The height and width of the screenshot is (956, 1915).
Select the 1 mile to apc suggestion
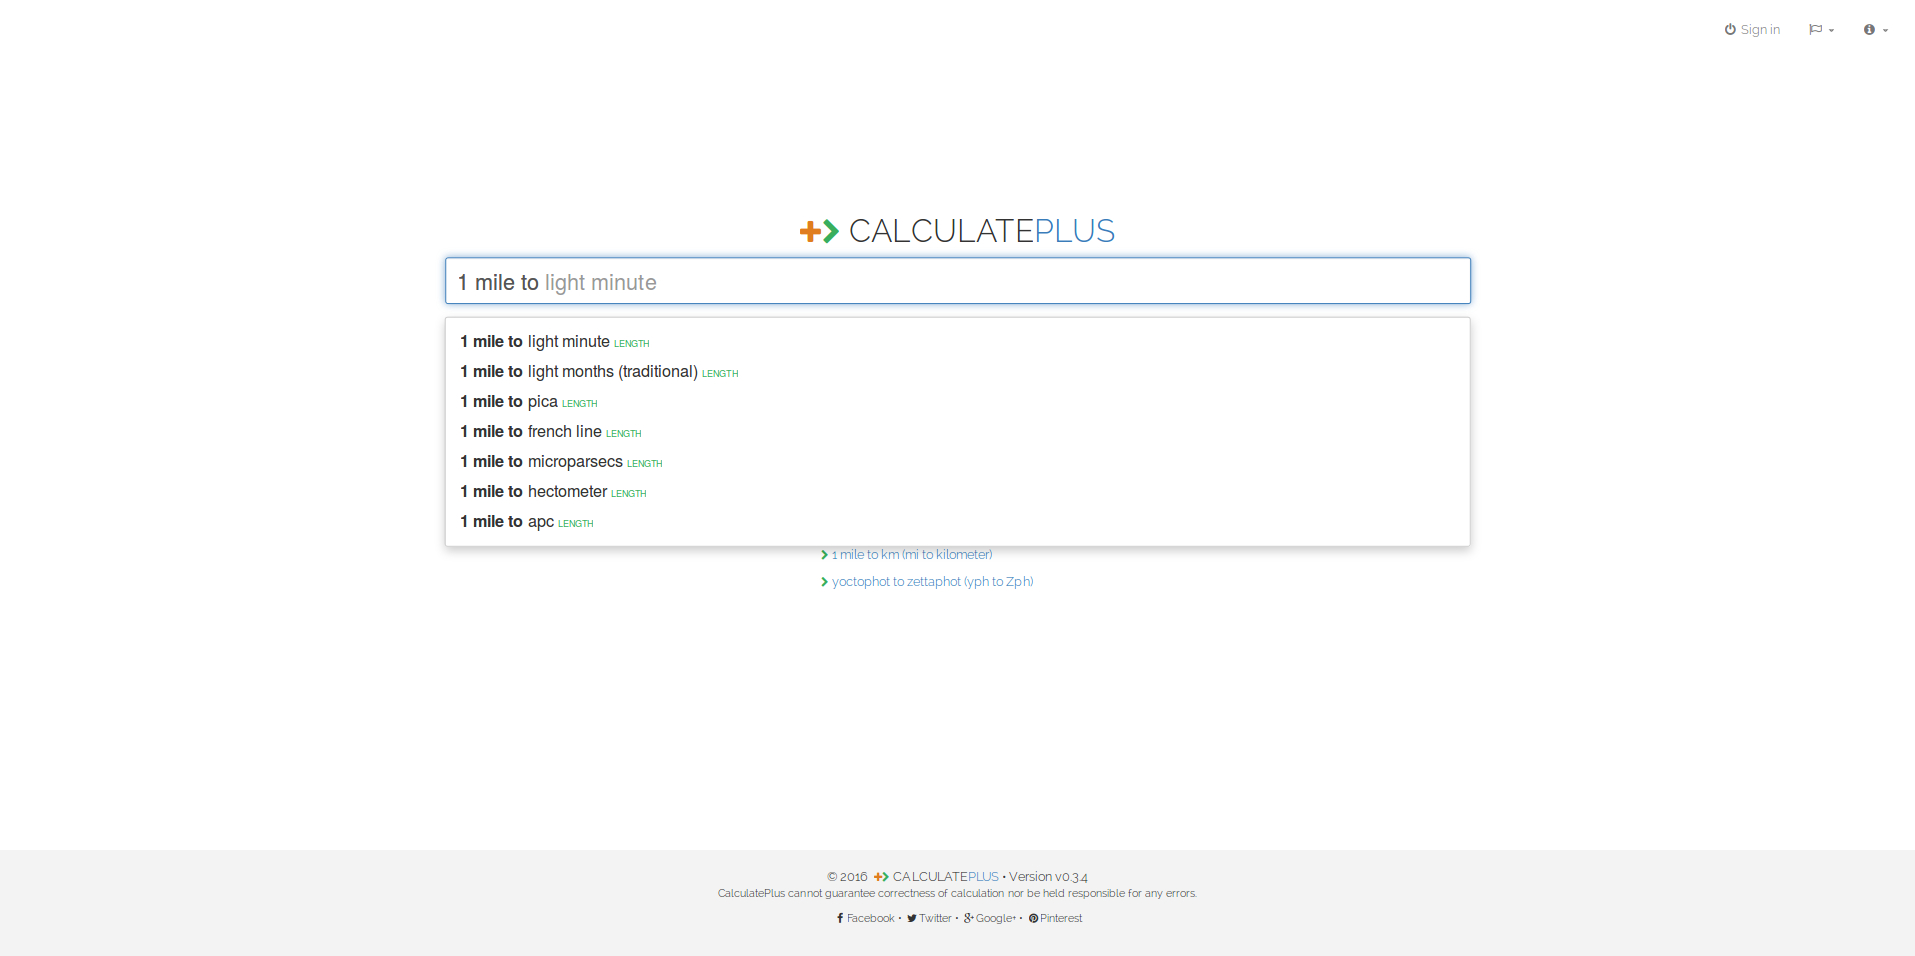957,522
